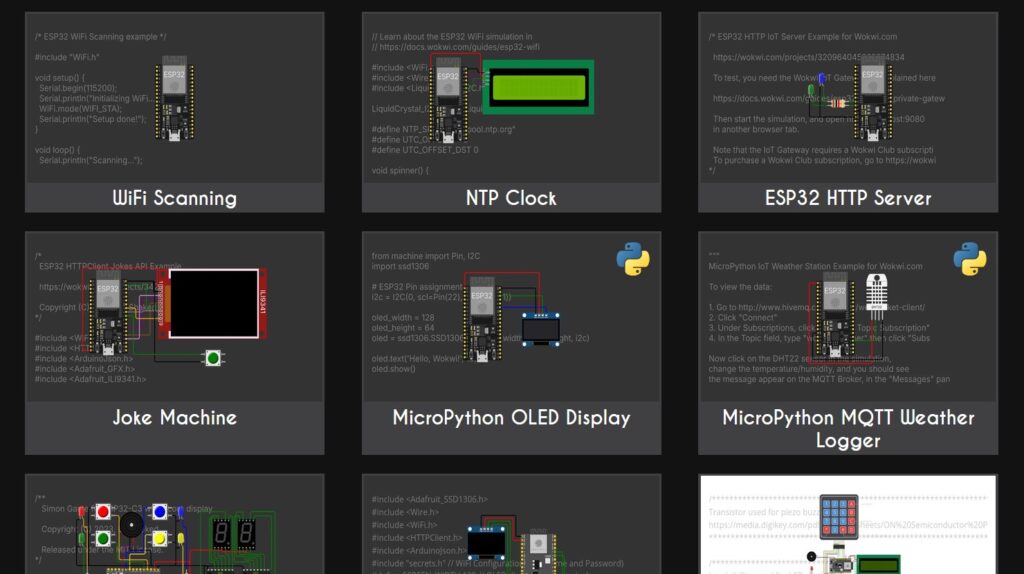Open the MicroPython MQTT Weather Logger title

coord(848,428)
